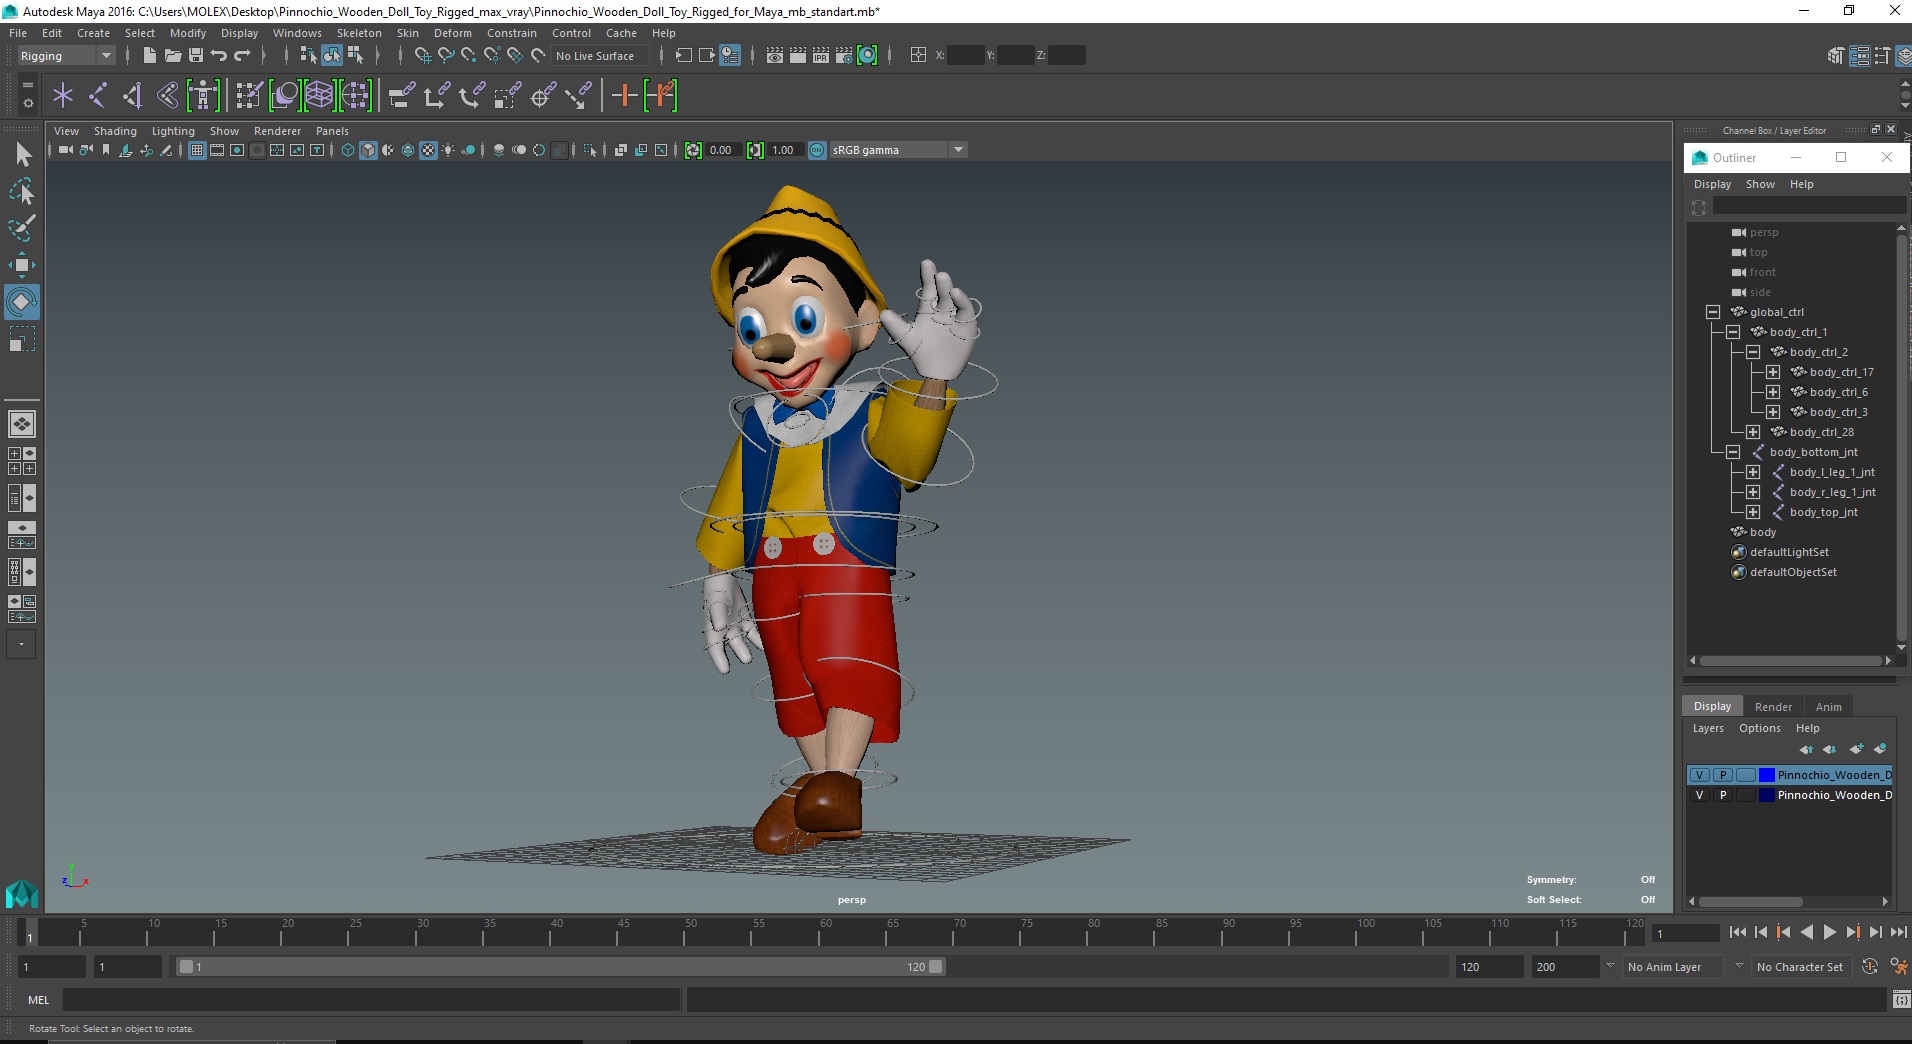Expand the body_ctrl_17 node

pos(1773,372)
